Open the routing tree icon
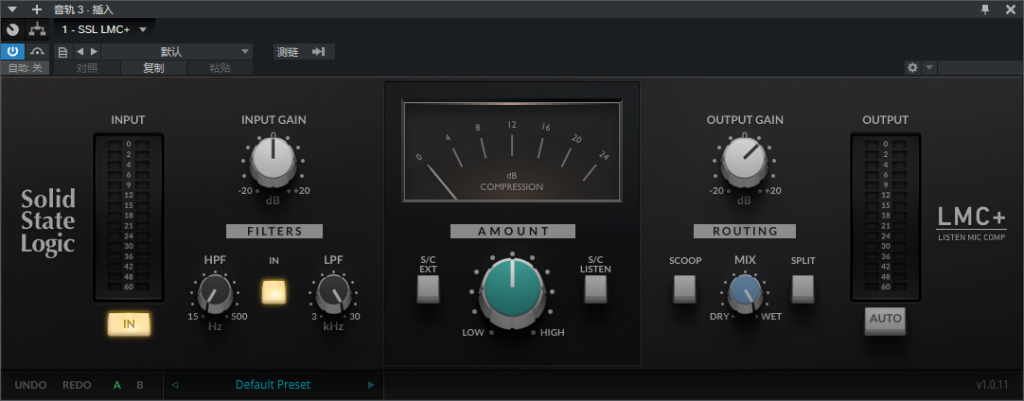Image resolution: width=1024 pixels, height=401 pixels. pos(37,29)
